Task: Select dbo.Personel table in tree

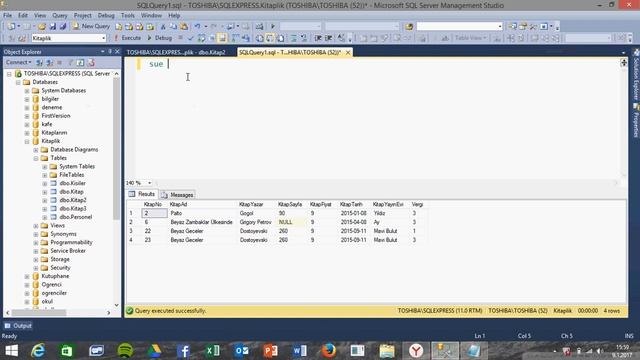Action: 76,217
